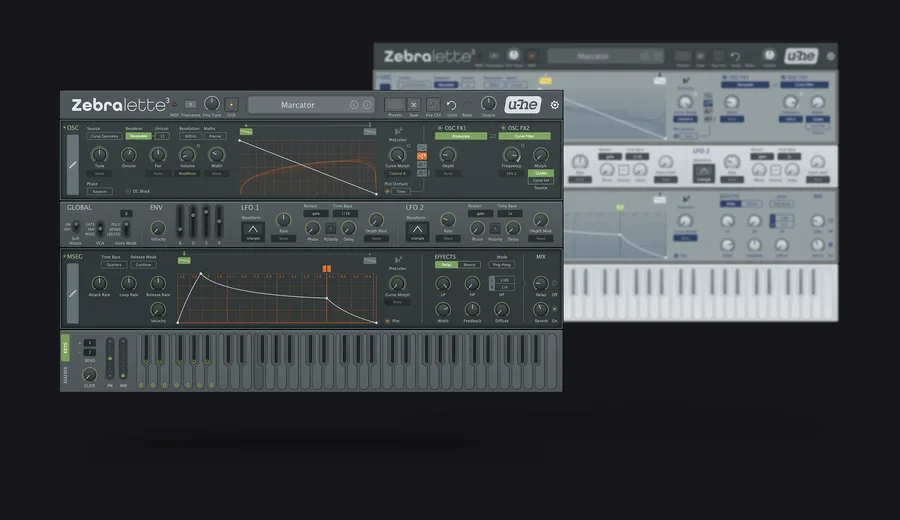The height and width of the screenshot is (520, 900).
Task: Adjust the envelope Sustain slider
Action: (x=206, y=221)
